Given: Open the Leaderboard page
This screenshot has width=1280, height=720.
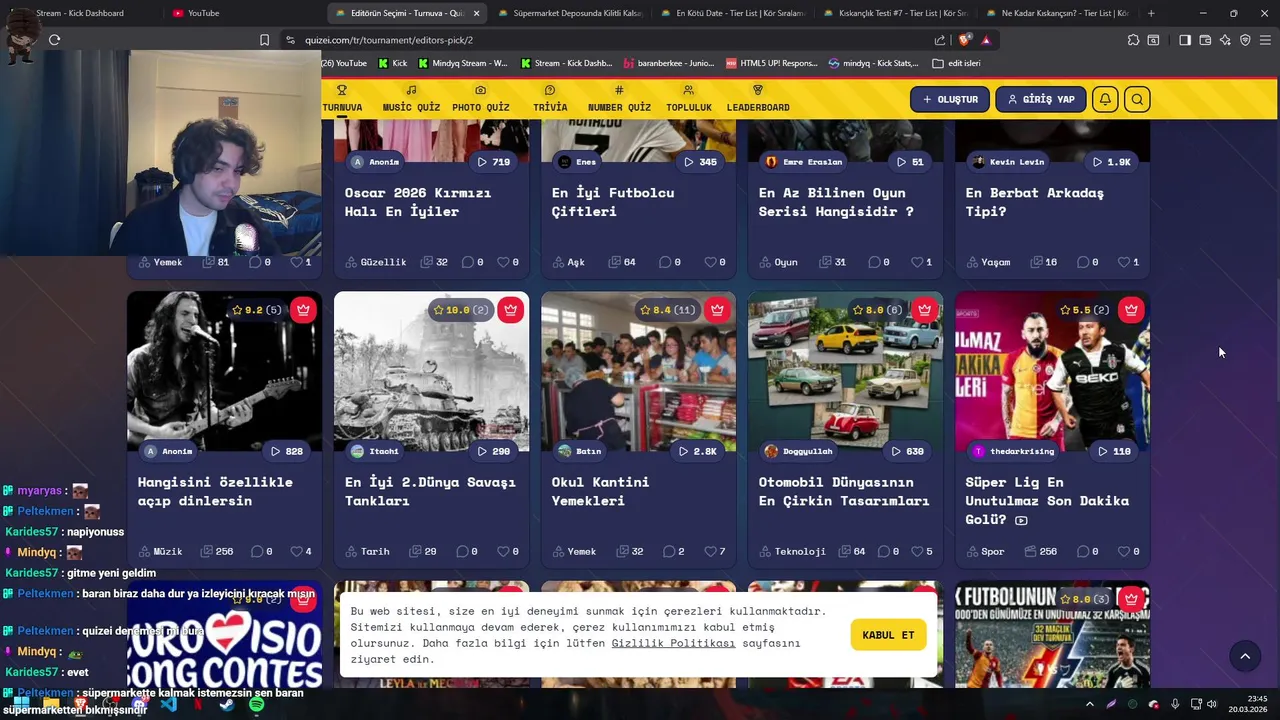Looking at the screenshot, I should (x=758, y=99).
